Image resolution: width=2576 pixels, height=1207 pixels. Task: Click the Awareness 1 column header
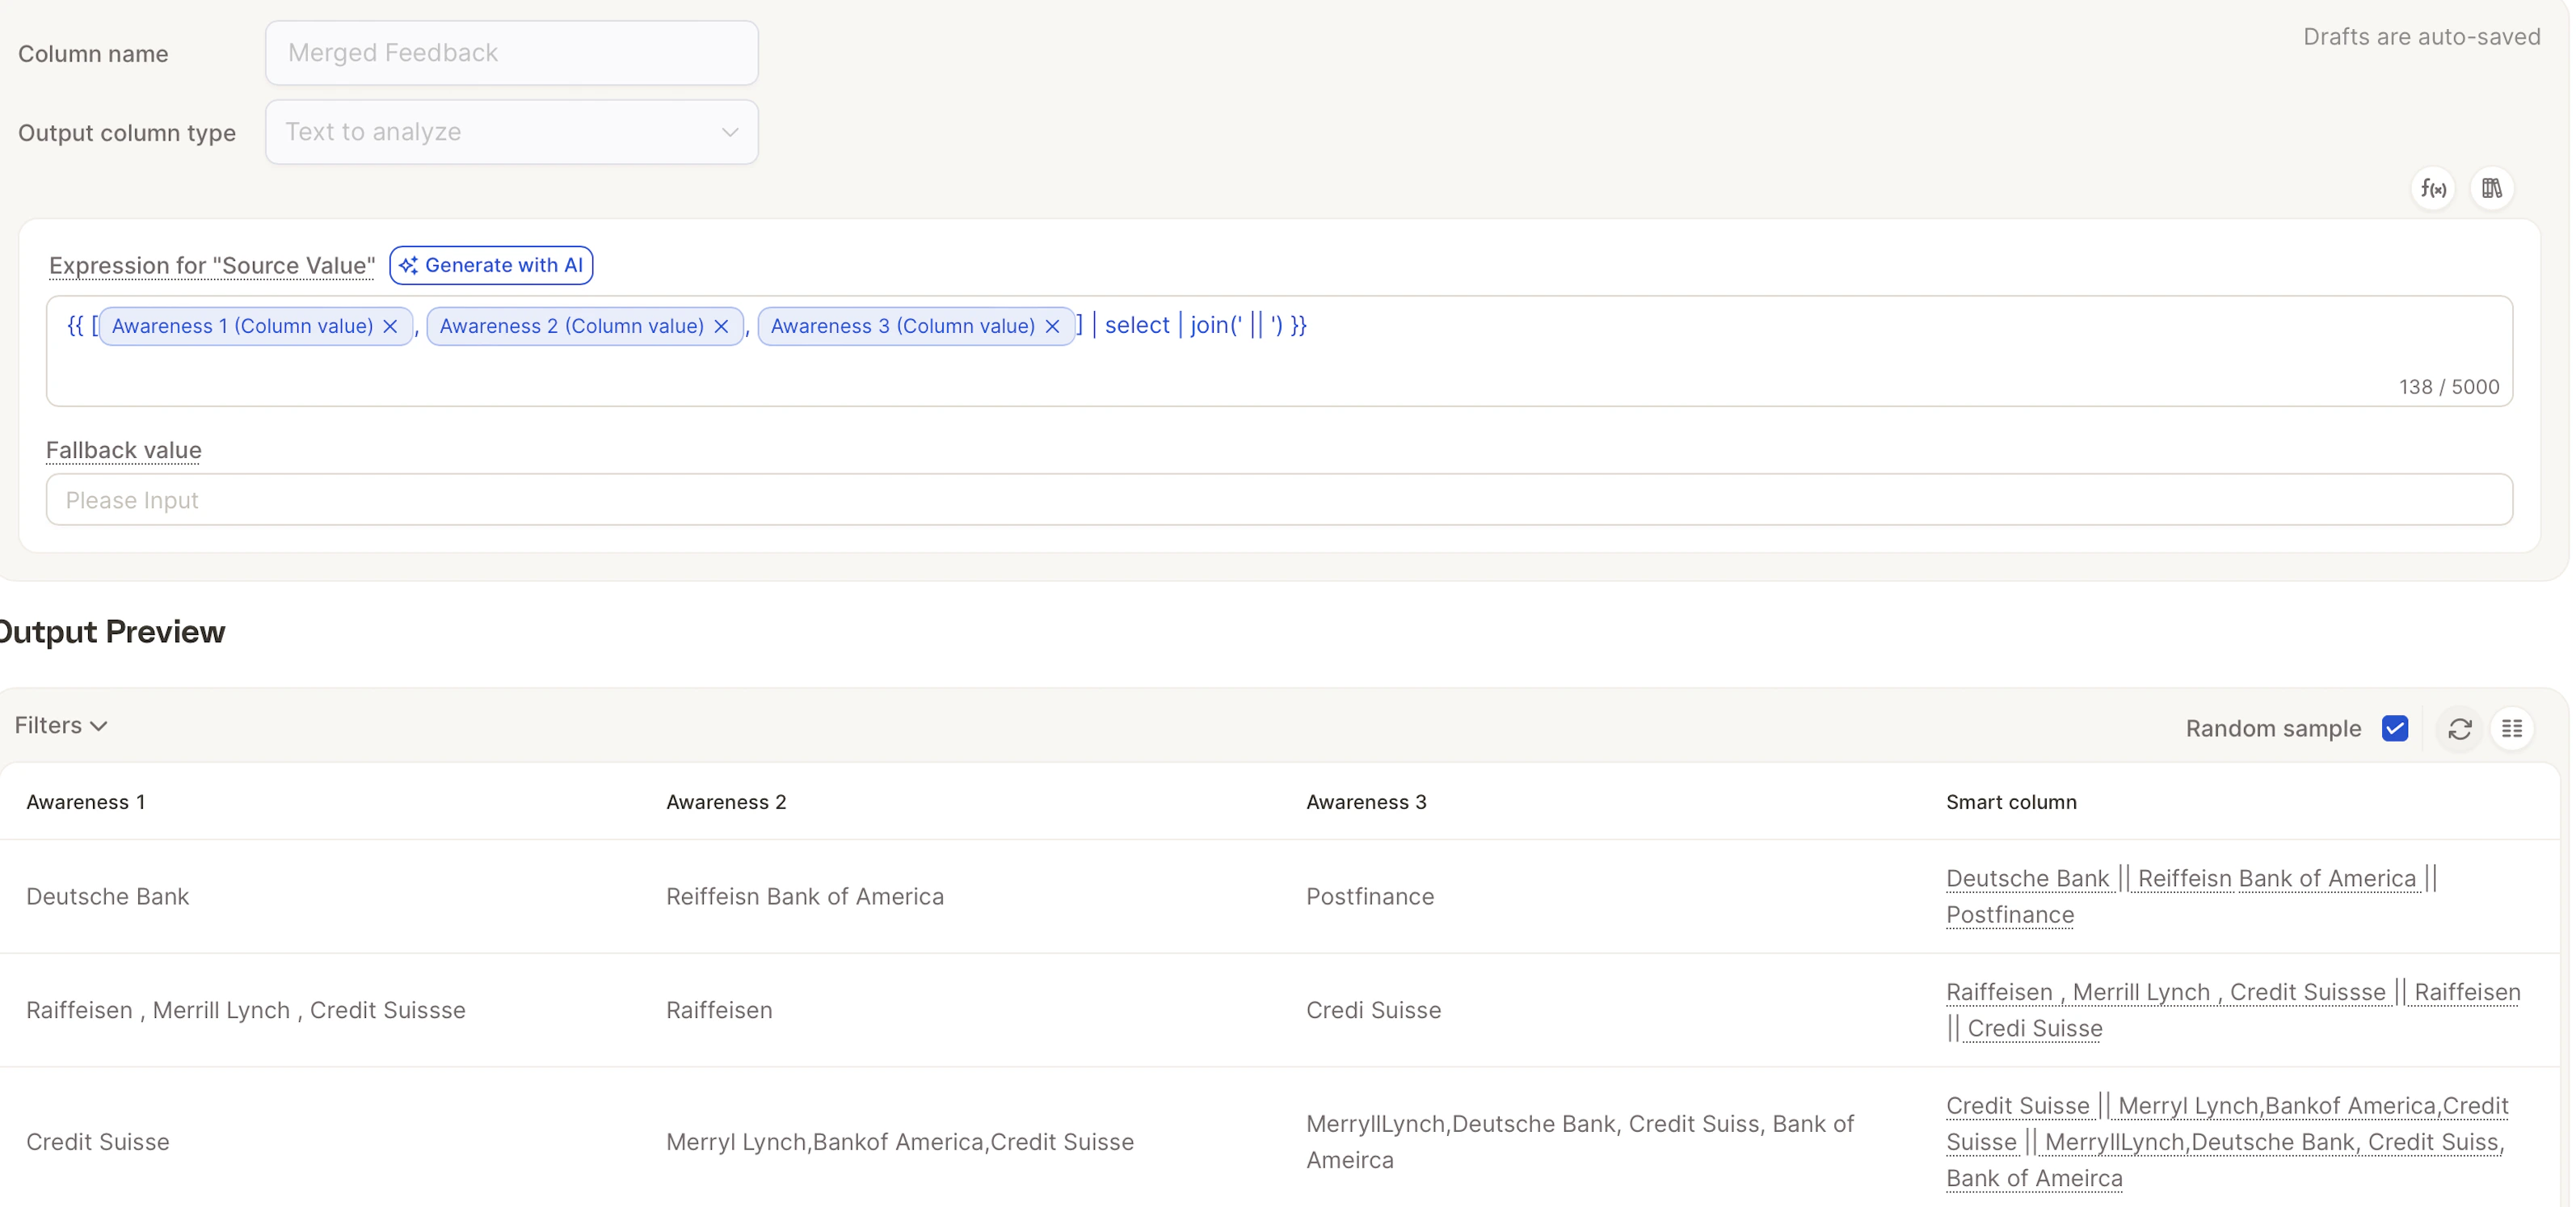click(86, 802)
